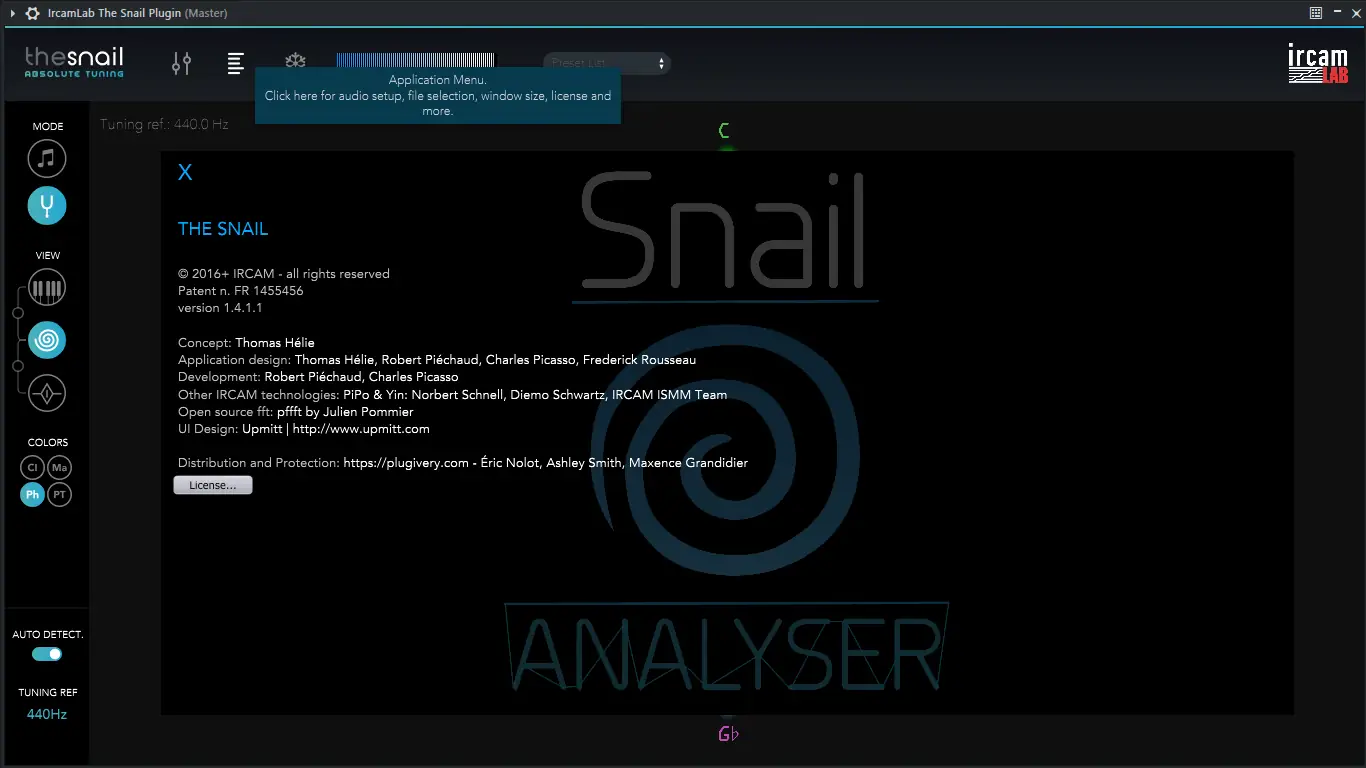This screenshot has height=768, width=1366.
Task: Toggle the upper link node between views
Action: pos(18,314)
